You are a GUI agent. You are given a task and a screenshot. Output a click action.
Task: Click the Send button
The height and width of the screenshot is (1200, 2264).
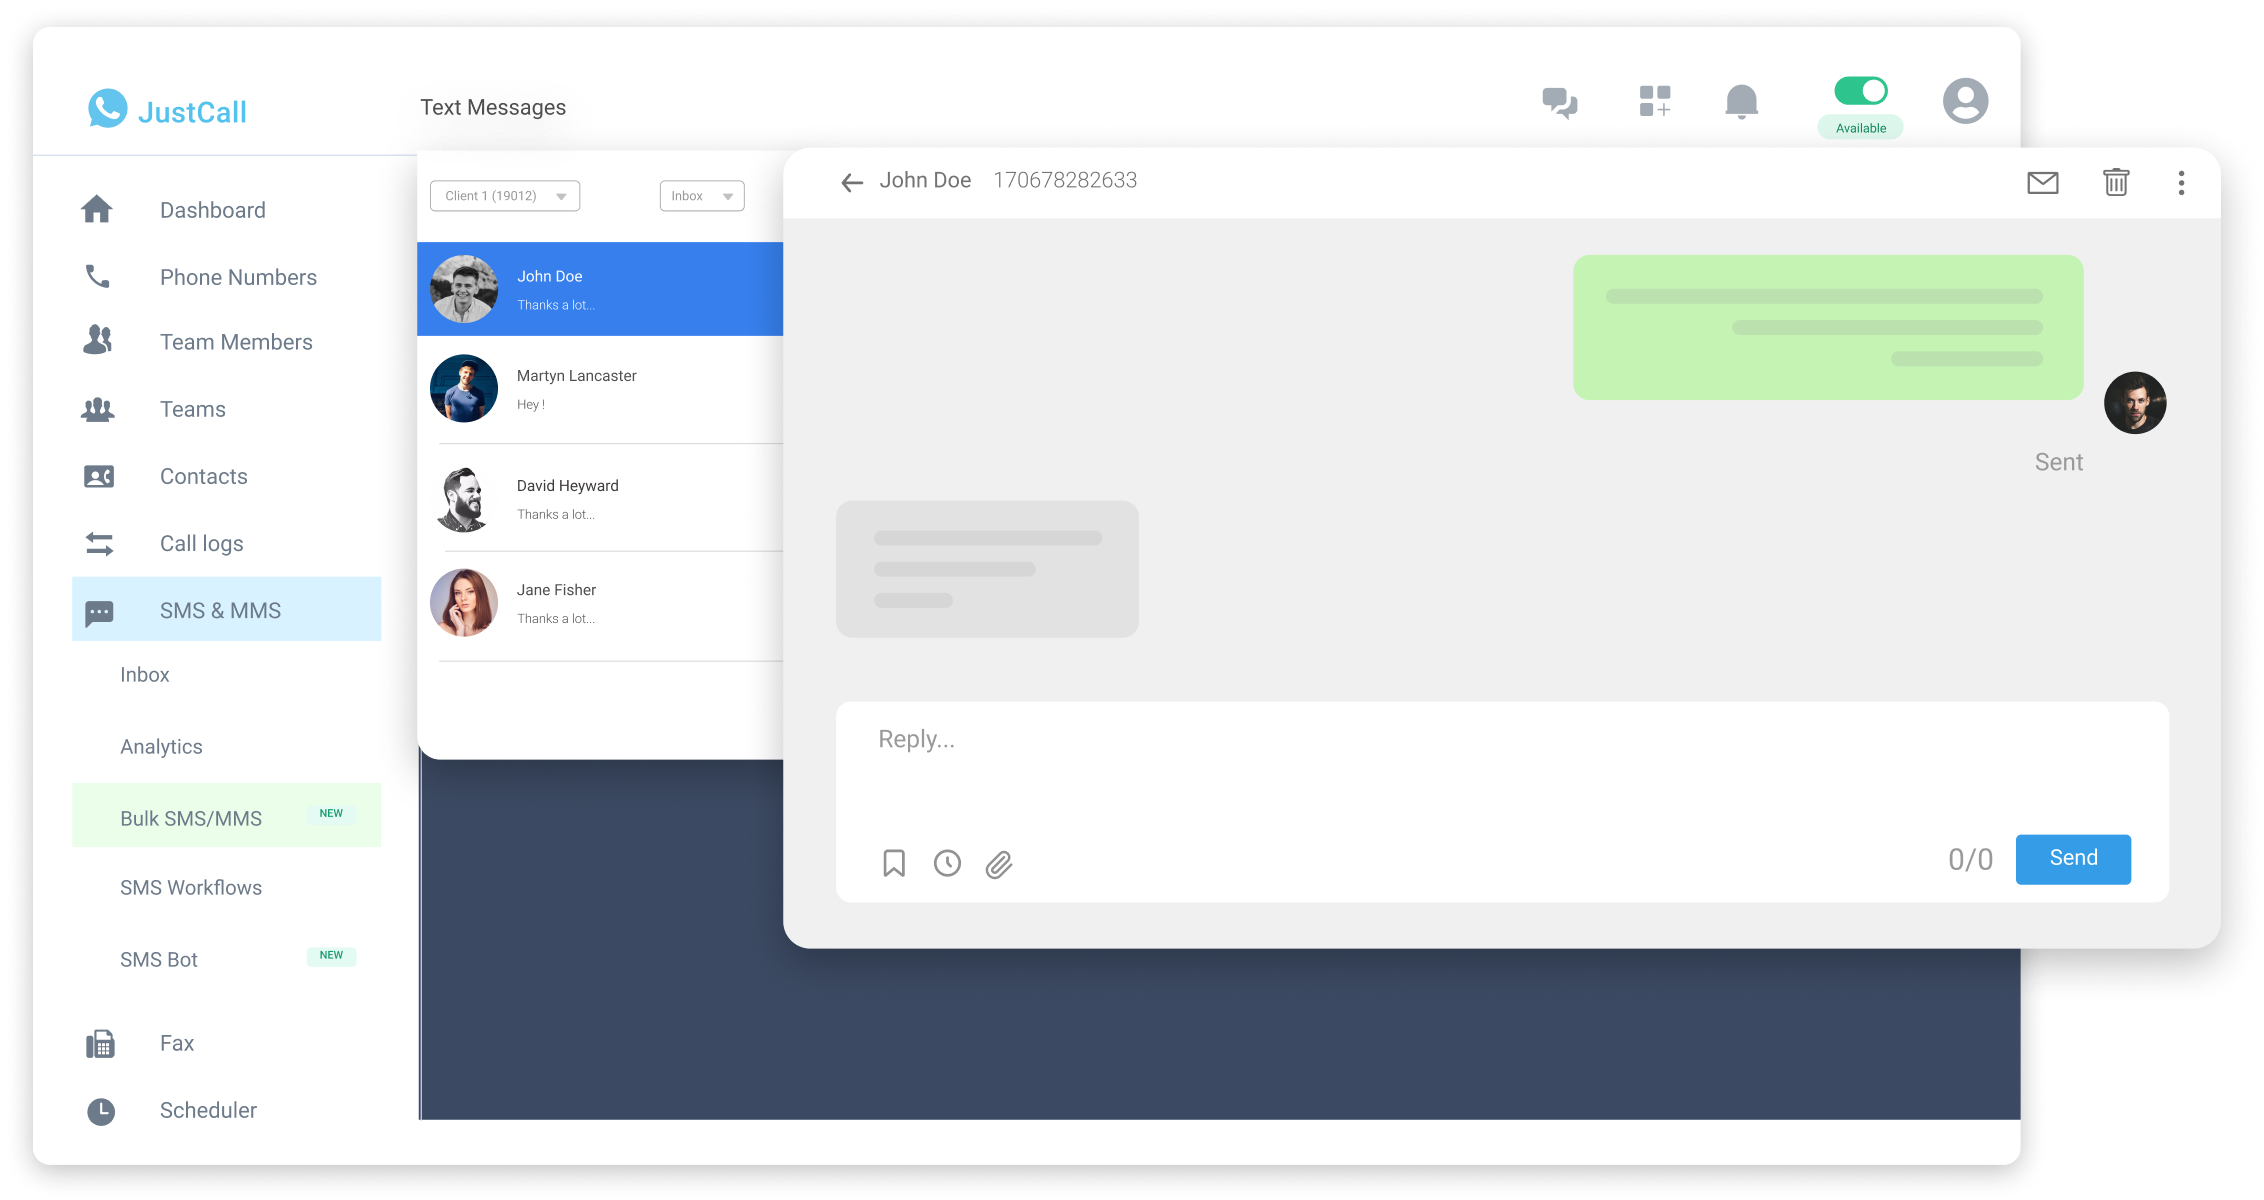pos(2072,857)
